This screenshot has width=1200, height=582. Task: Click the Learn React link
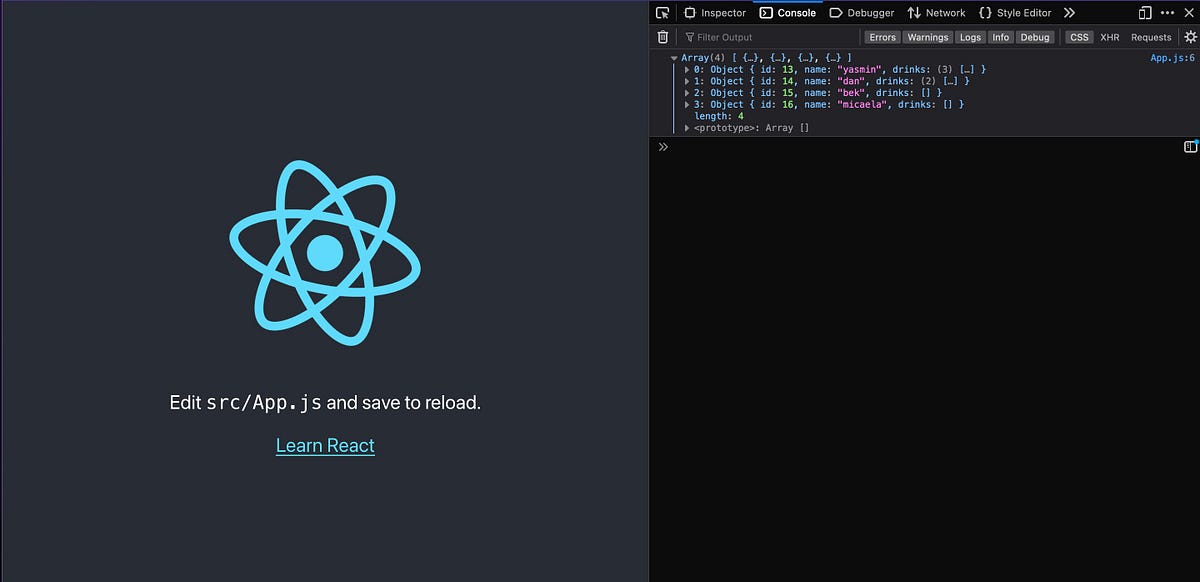click(x=325, y=445)
